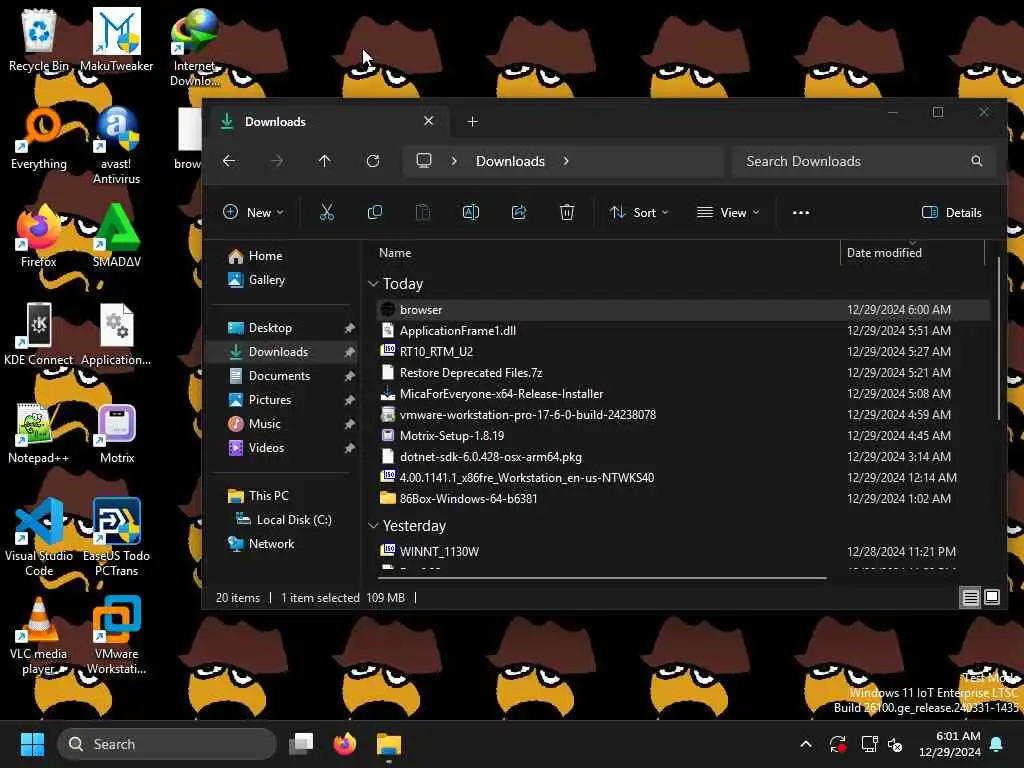Select avast! Antivirus desktop icon
1024x768 pixels.
[116, 145]
